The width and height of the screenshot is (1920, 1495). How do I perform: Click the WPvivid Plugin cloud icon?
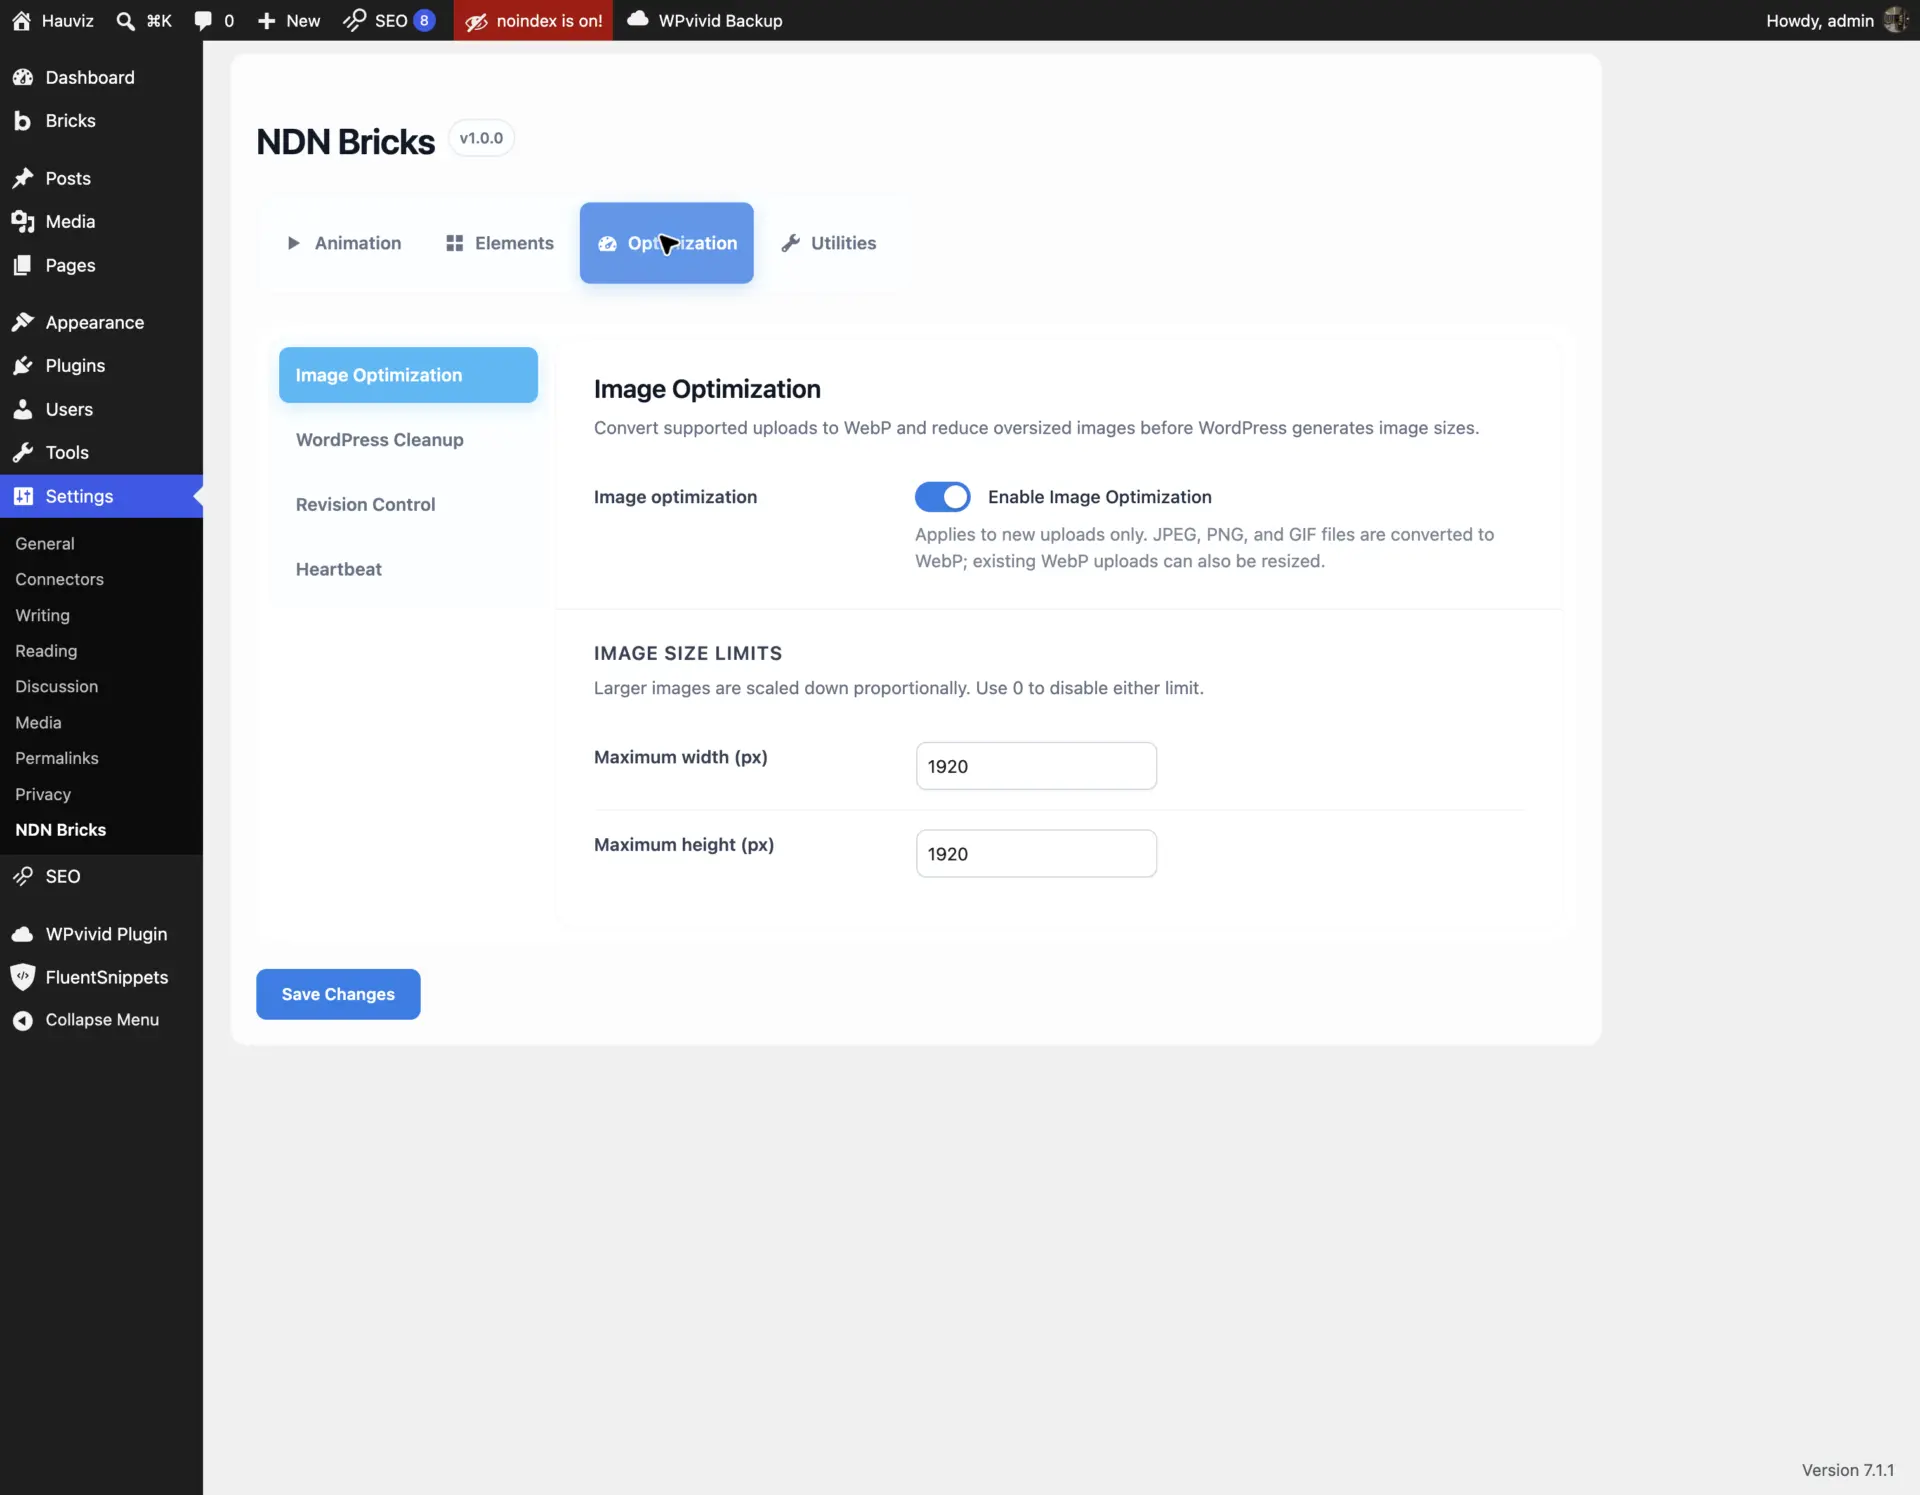tap(22, 934)
